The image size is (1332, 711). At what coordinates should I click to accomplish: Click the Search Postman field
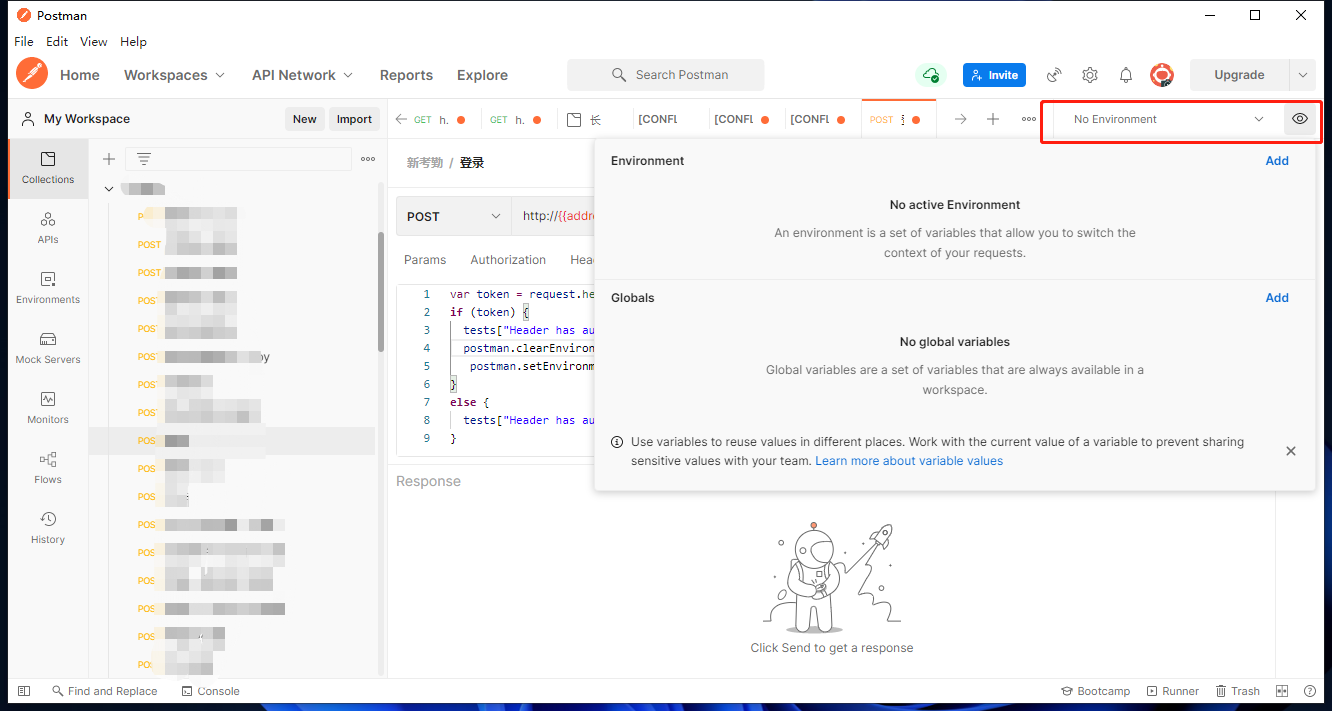click(x=665, y=74)
